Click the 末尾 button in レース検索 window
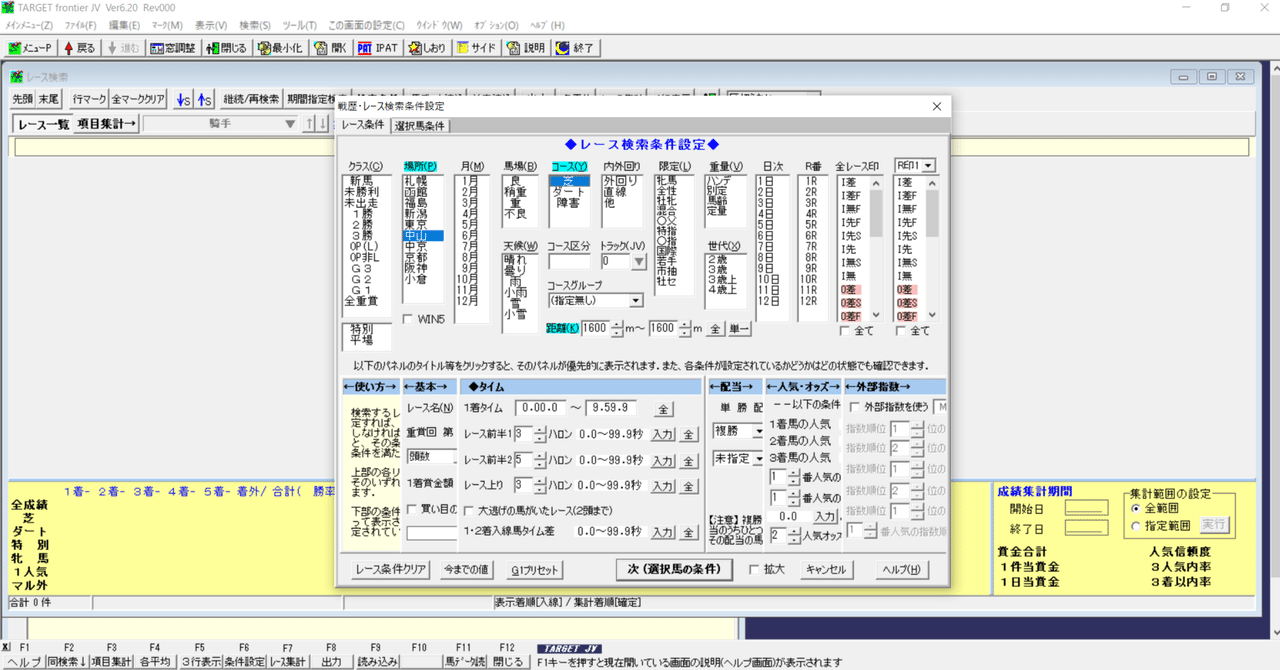The image size is (1280, 670). point(48,99)
